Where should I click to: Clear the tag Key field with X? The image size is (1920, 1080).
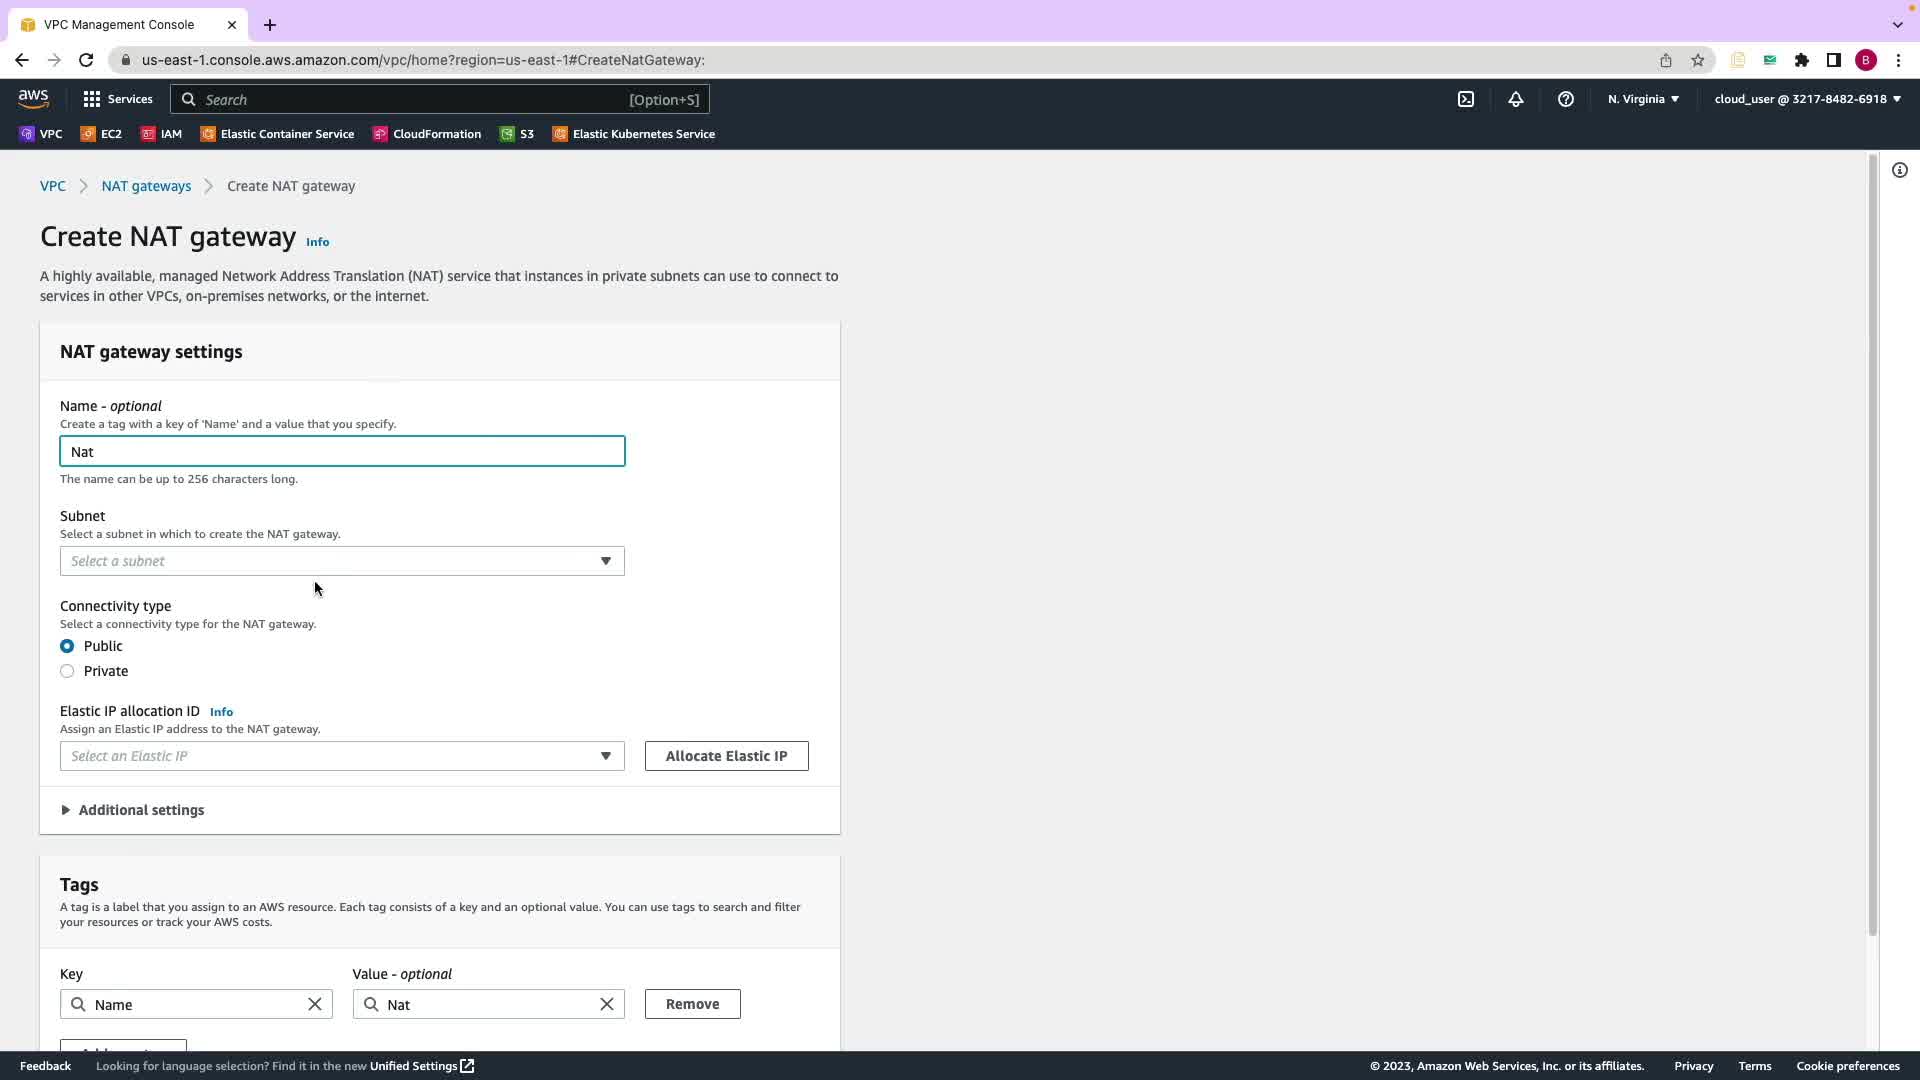(315, 1004)
